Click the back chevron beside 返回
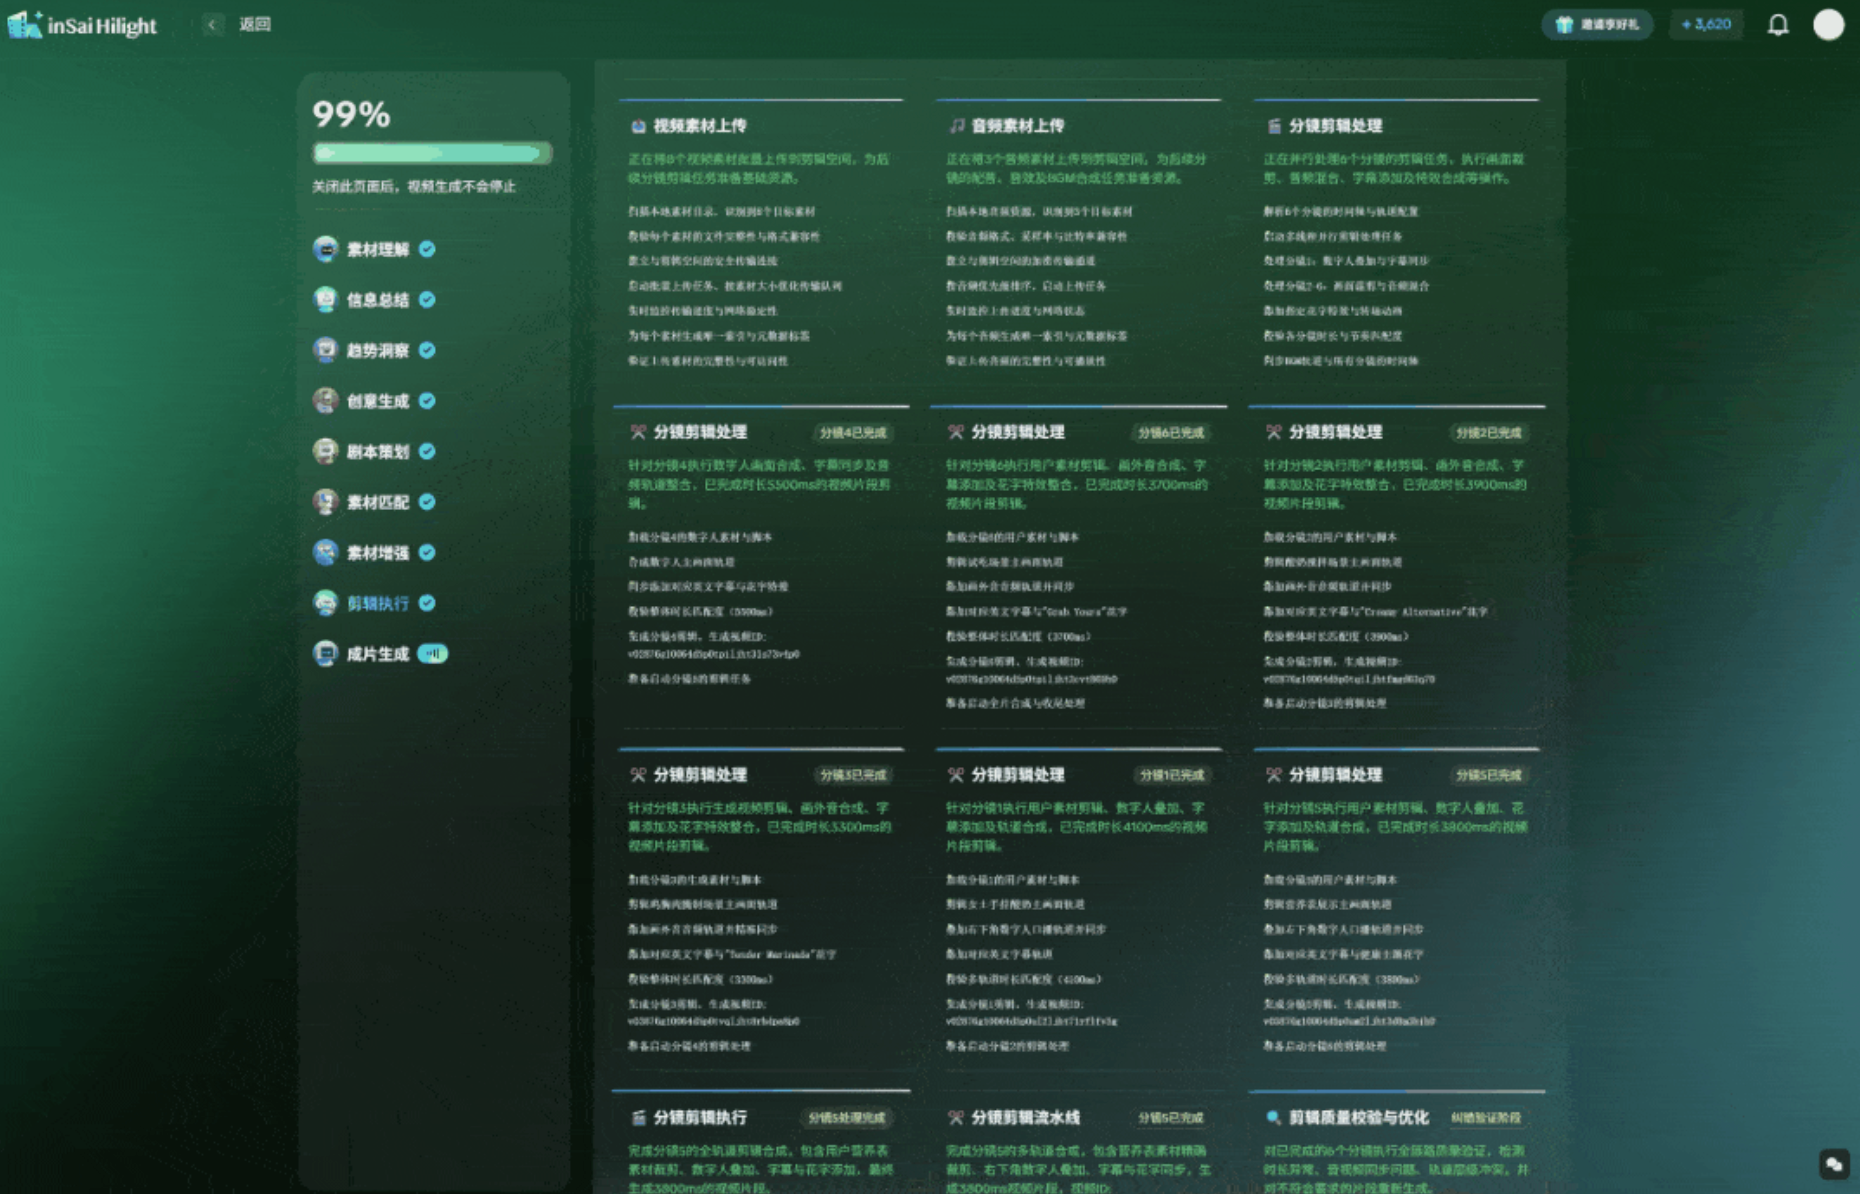This screenshot has height=1194, width=1860. coord(211,24)
